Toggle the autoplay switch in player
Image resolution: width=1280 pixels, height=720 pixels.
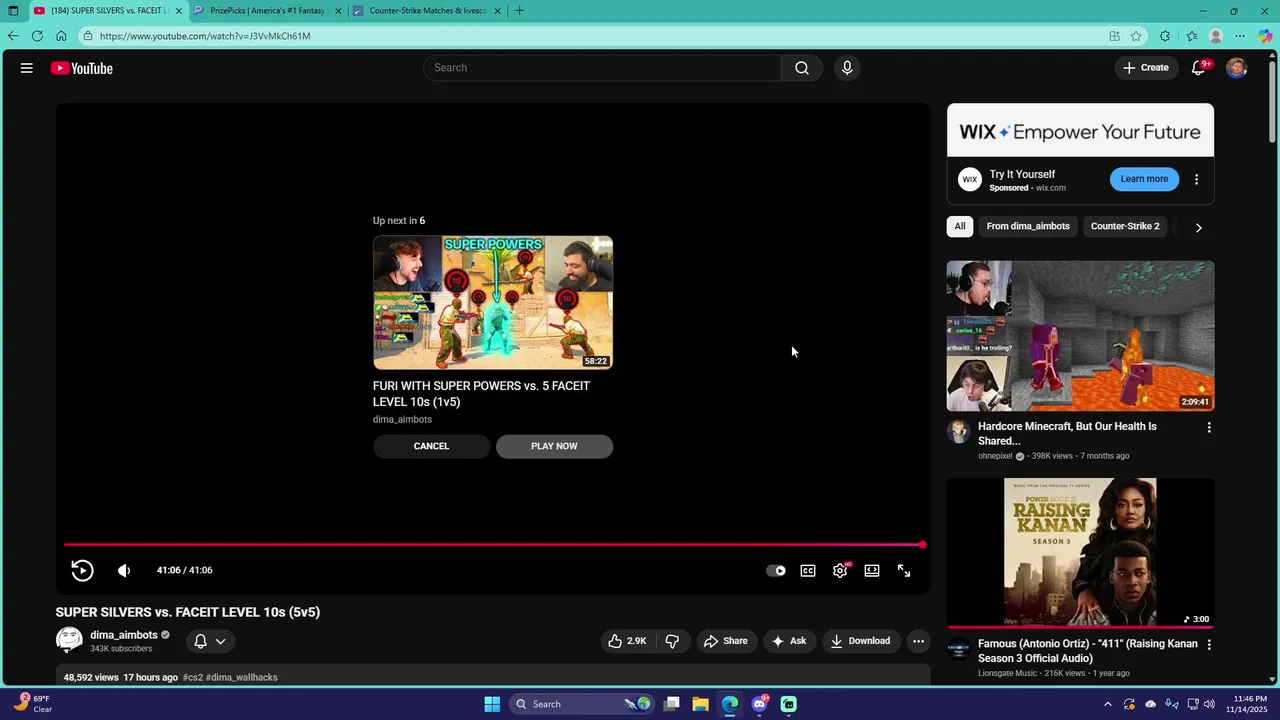(x=776, y=571)
